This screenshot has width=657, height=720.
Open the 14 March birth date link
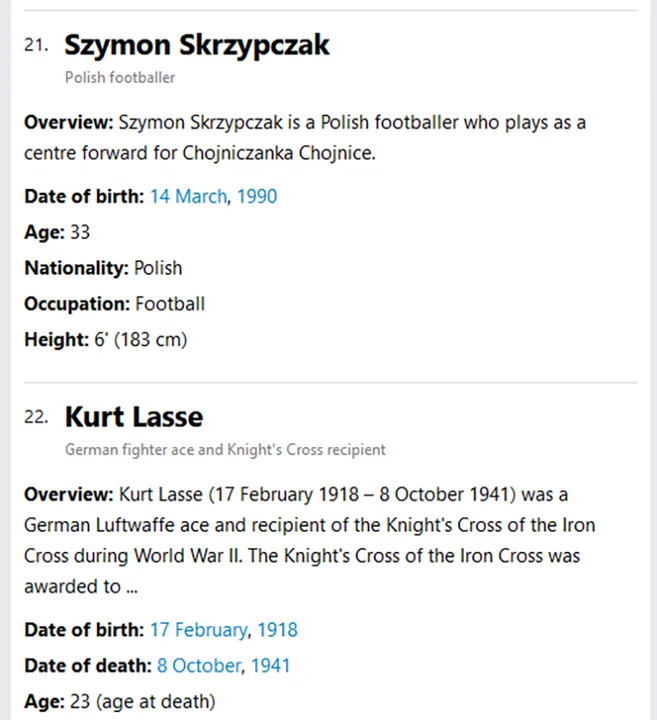tap(189, 197)
